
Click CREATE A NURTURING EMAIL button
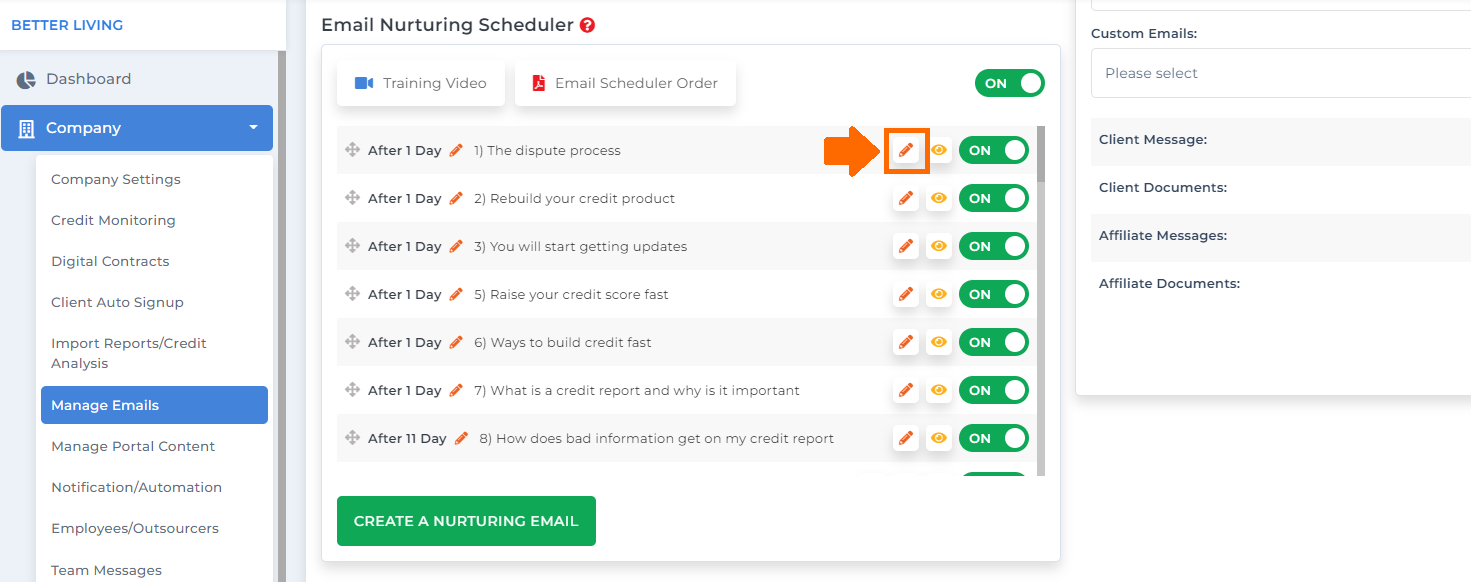(x=466, y=521)
